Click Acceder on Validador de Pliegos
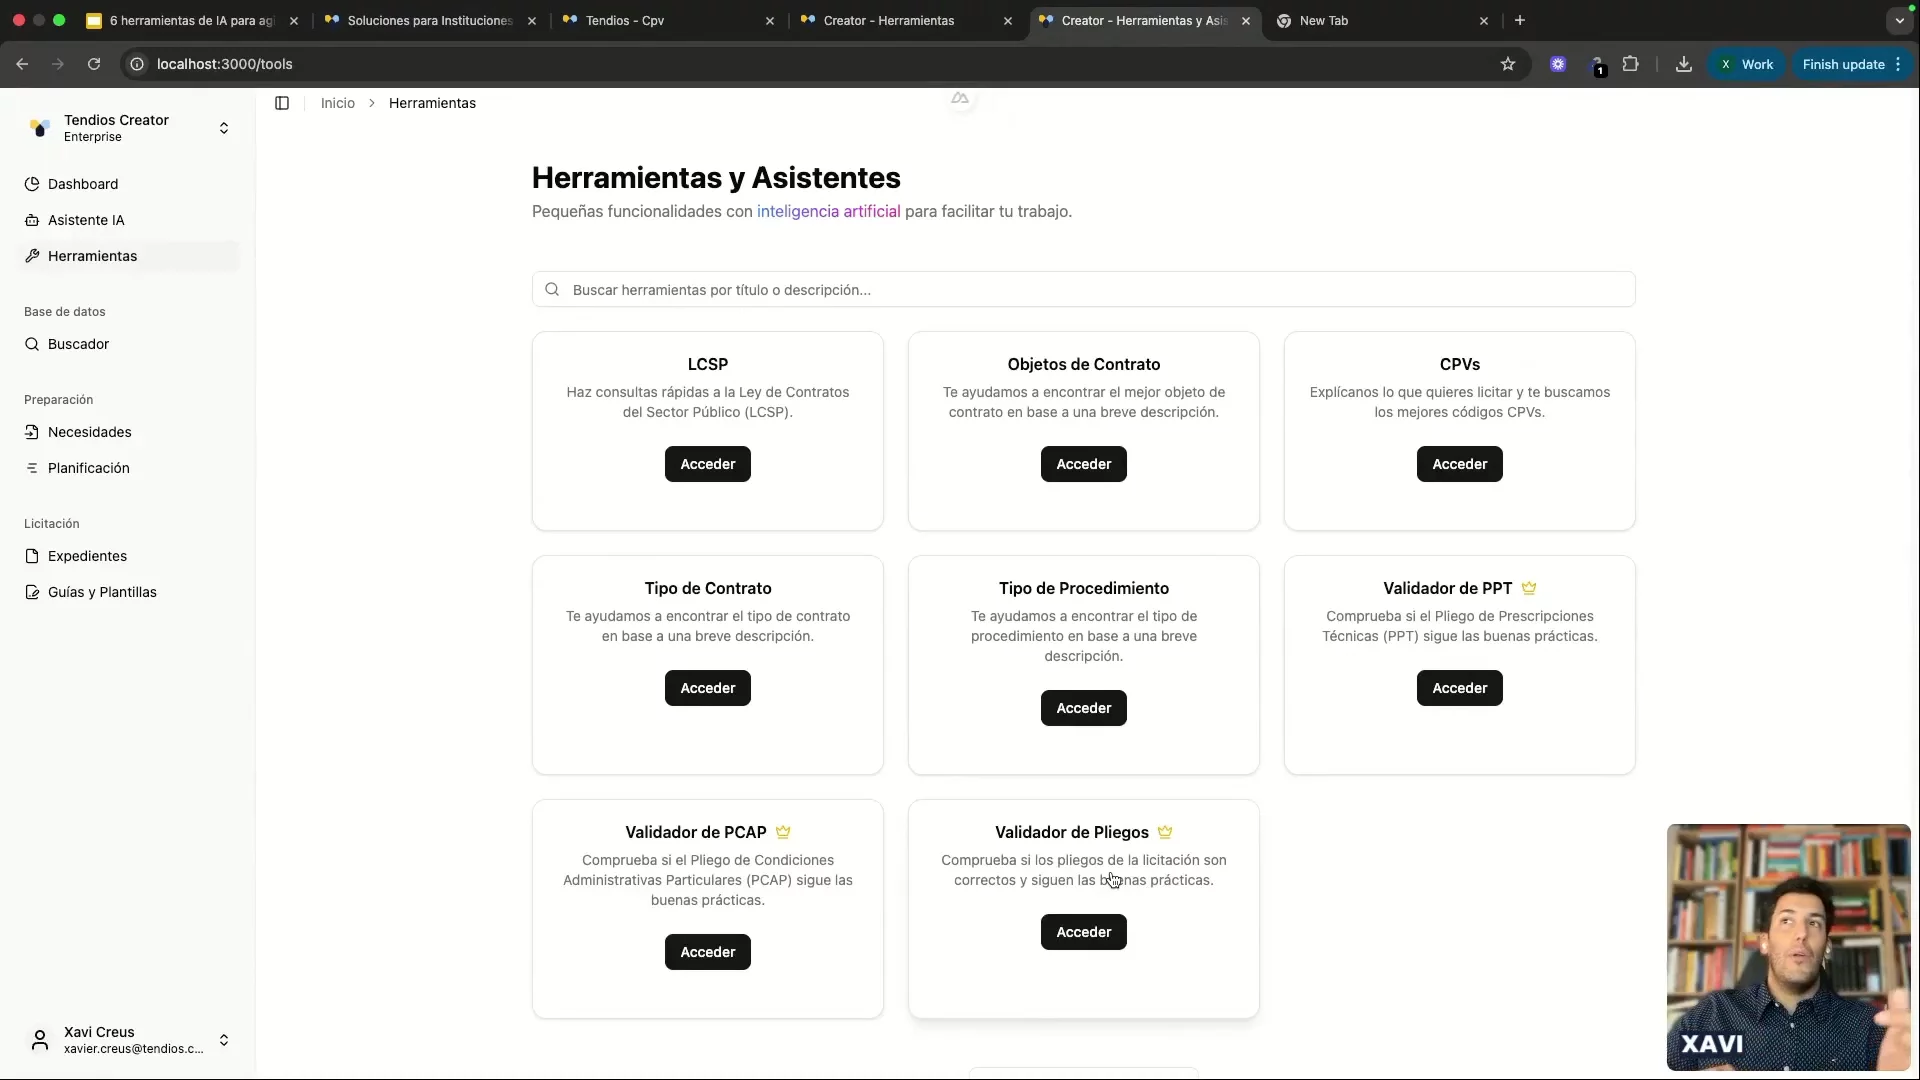 tap(1083, 932)
